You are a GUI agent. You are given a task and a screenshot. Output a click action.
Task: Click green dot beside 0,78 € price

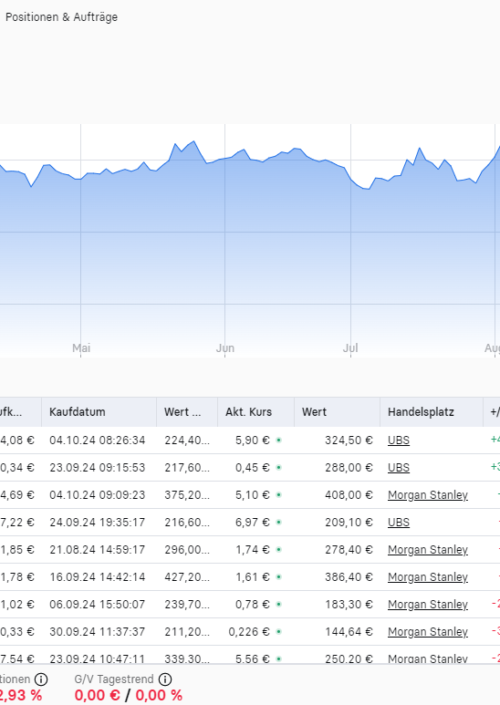tap(278, 604)
